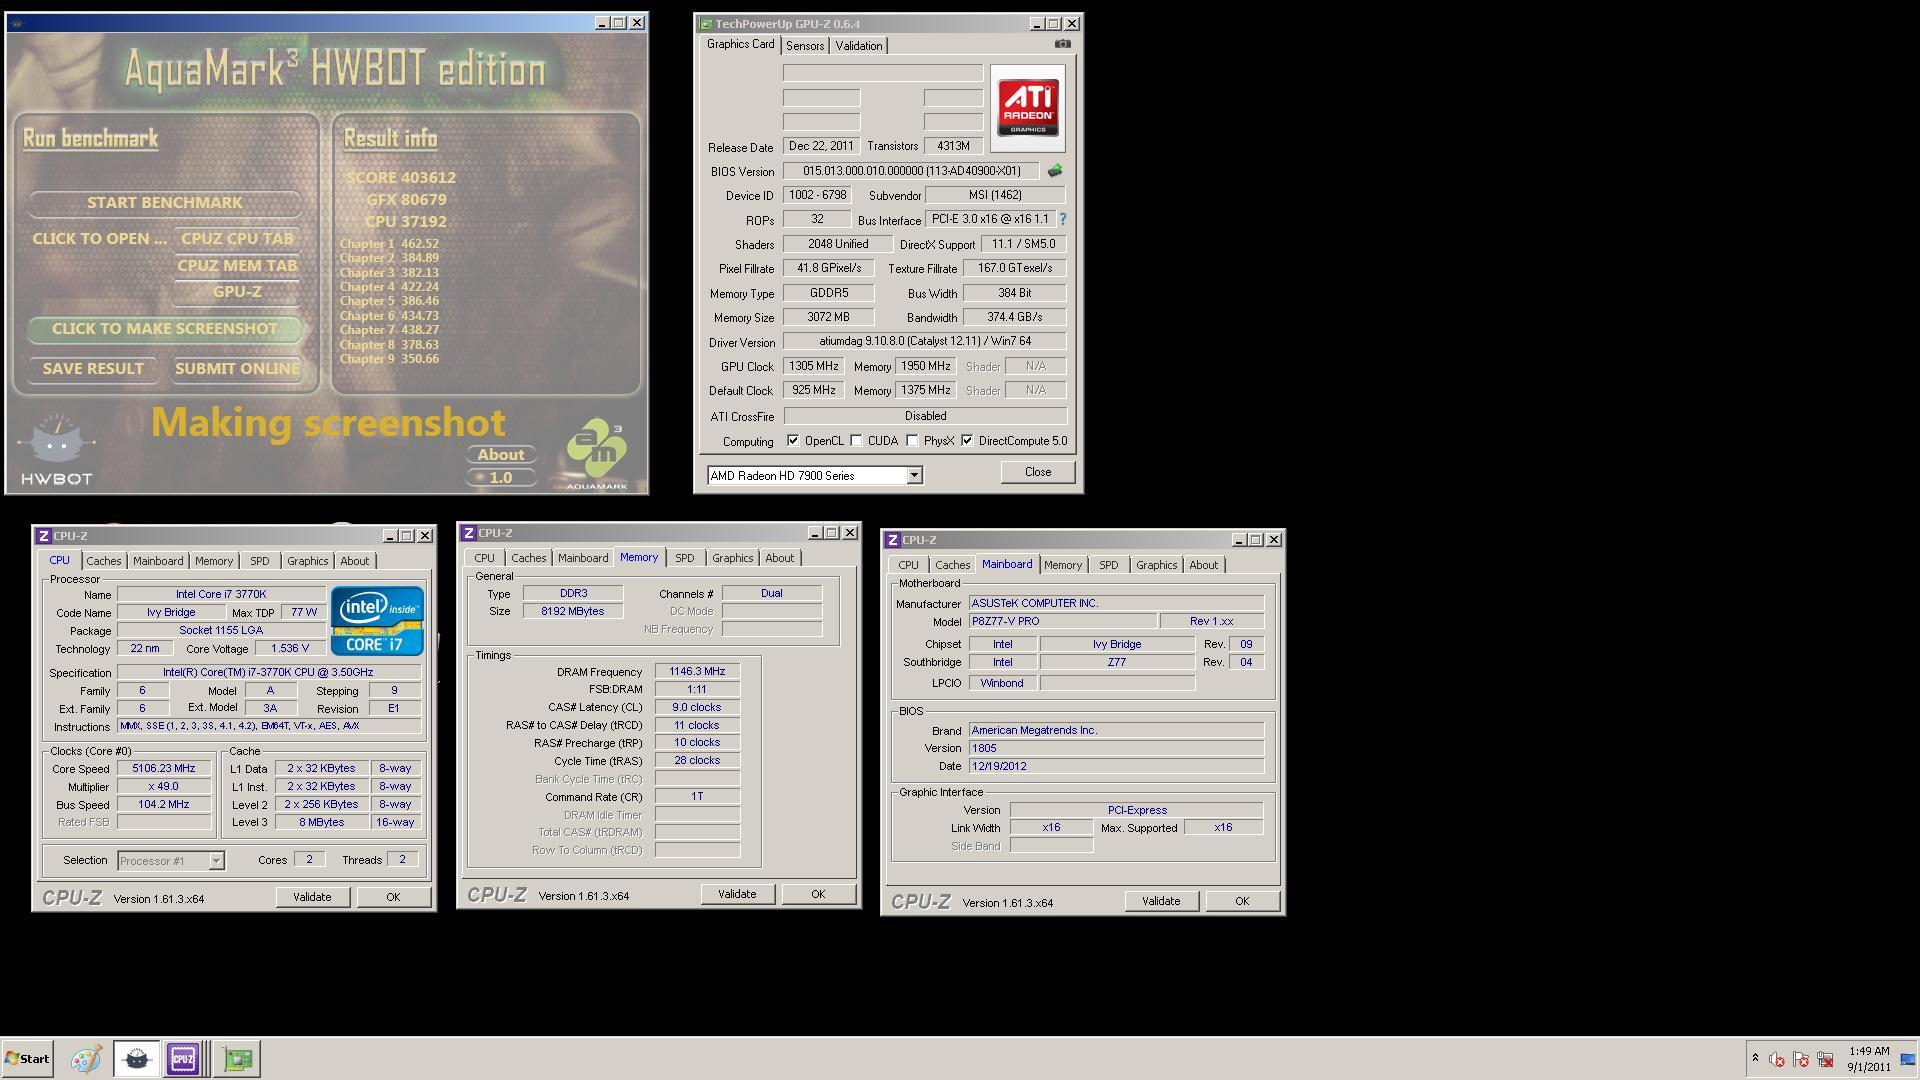Open SPD tab in CPU-Z memory window
Screen dimensions: 1920x1080
(685, 558)
